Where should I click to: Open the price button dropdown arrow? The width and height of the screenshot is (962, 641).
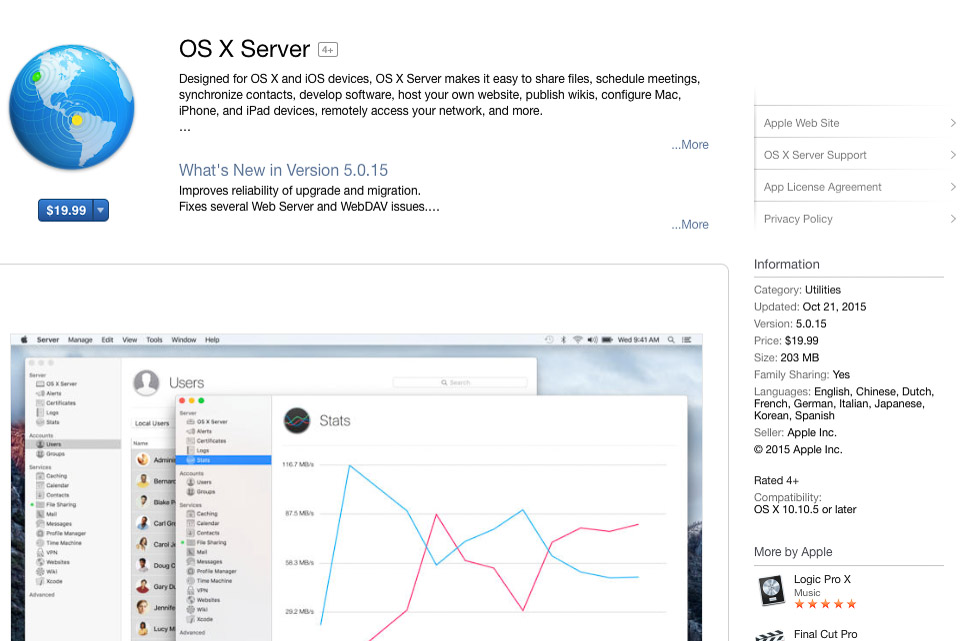(101, 210)
